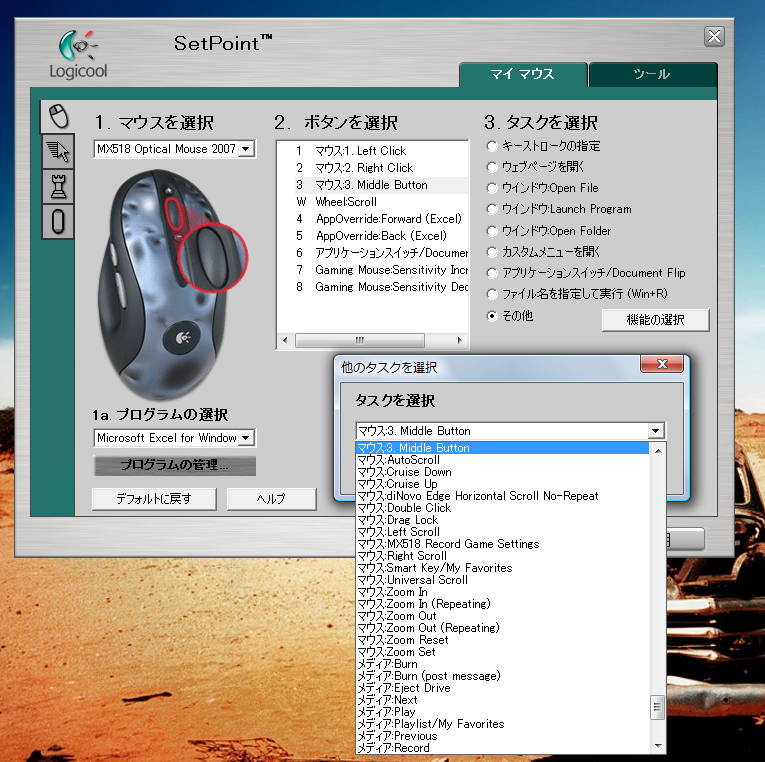Choose Document Flip application switch radio
The width and height of the screenshot is (765, 762).
(x=492, y=273)
